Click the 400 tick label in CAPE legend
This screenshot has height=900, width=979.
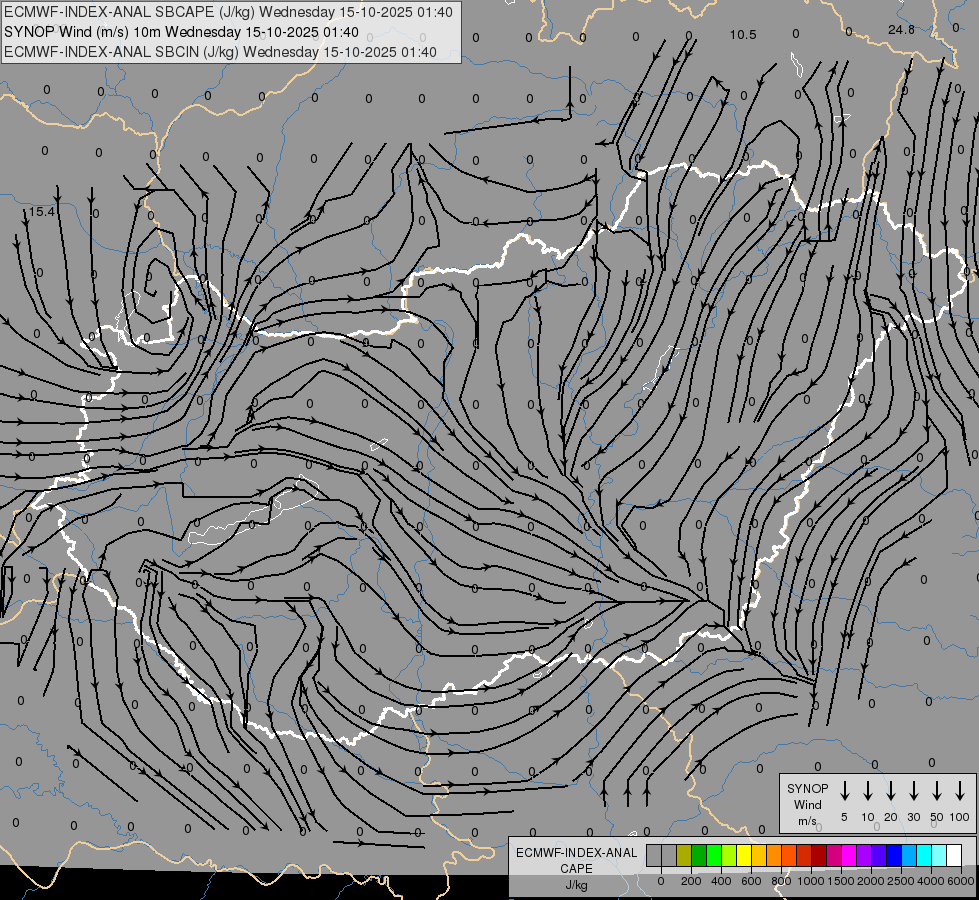coord(721,881)
